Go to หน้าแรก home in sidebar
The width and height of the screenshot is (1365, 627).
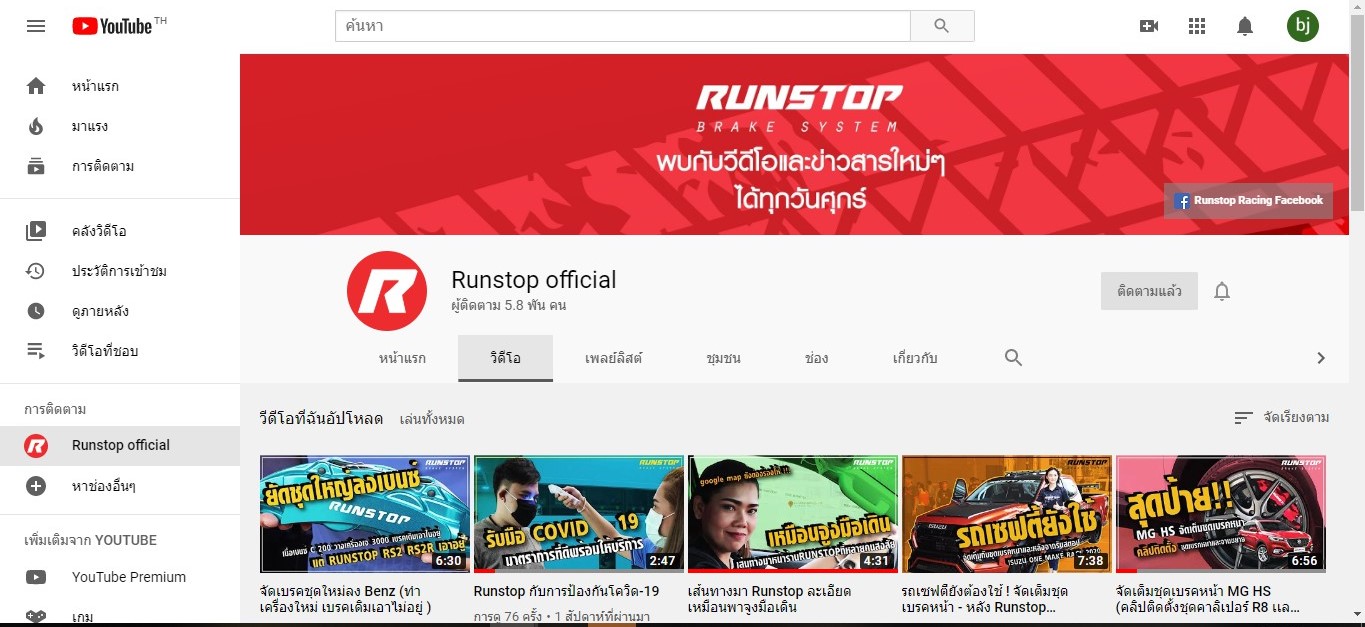(120, 86)
